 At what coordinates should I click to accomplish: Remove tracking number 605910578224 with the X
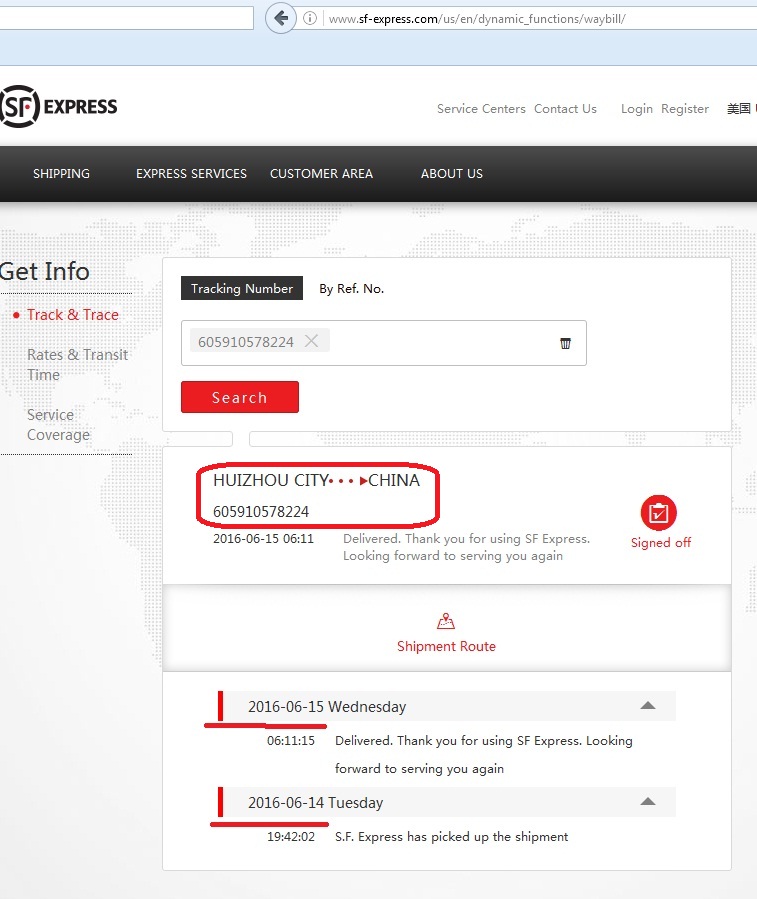coord(311,341)
